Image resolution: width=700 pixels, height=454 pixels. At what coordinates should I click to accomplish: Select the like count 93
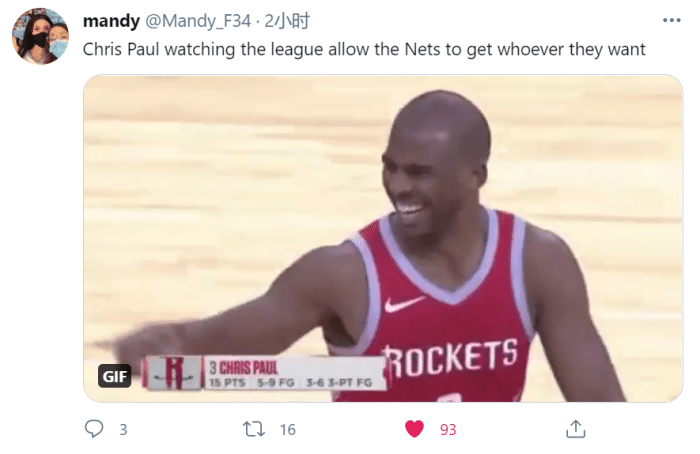click(448, 429)
